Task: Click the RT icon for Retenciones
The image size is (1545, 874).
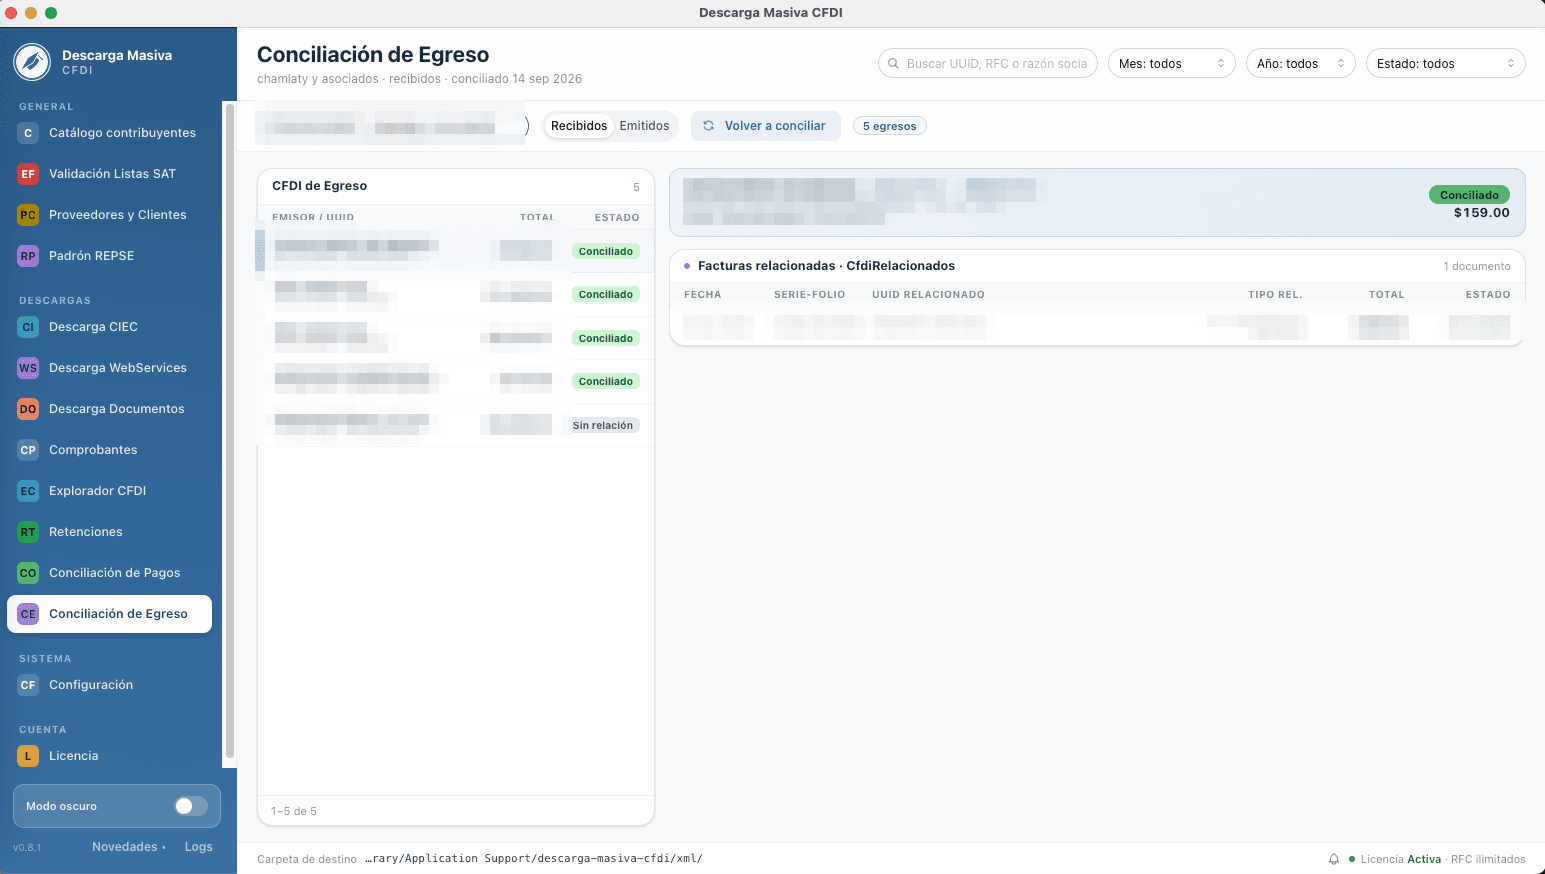Action: pos(28,532)
